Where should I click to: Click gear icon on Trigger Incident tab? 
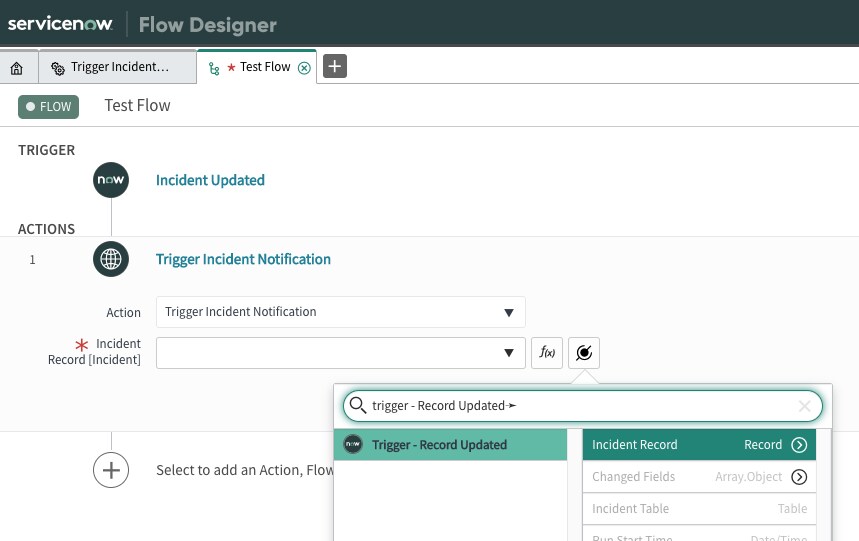[x=58, y=68]
